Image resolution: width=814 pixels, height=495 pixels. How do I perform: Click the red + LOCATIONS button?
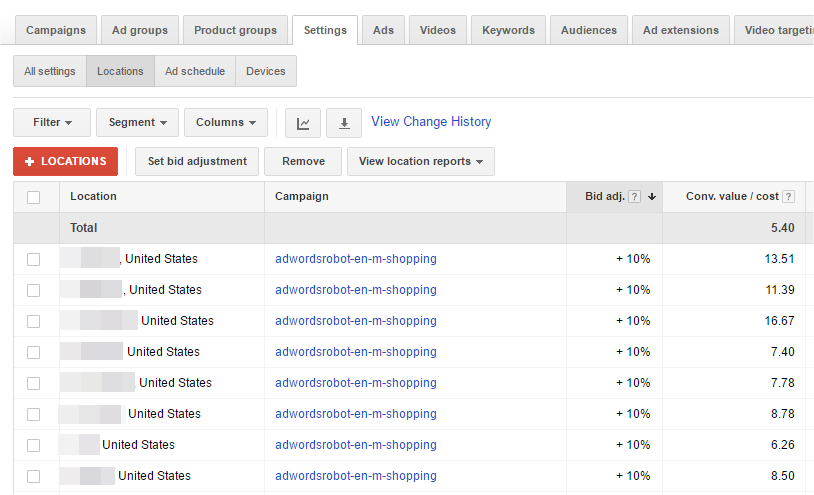(66, 162)
